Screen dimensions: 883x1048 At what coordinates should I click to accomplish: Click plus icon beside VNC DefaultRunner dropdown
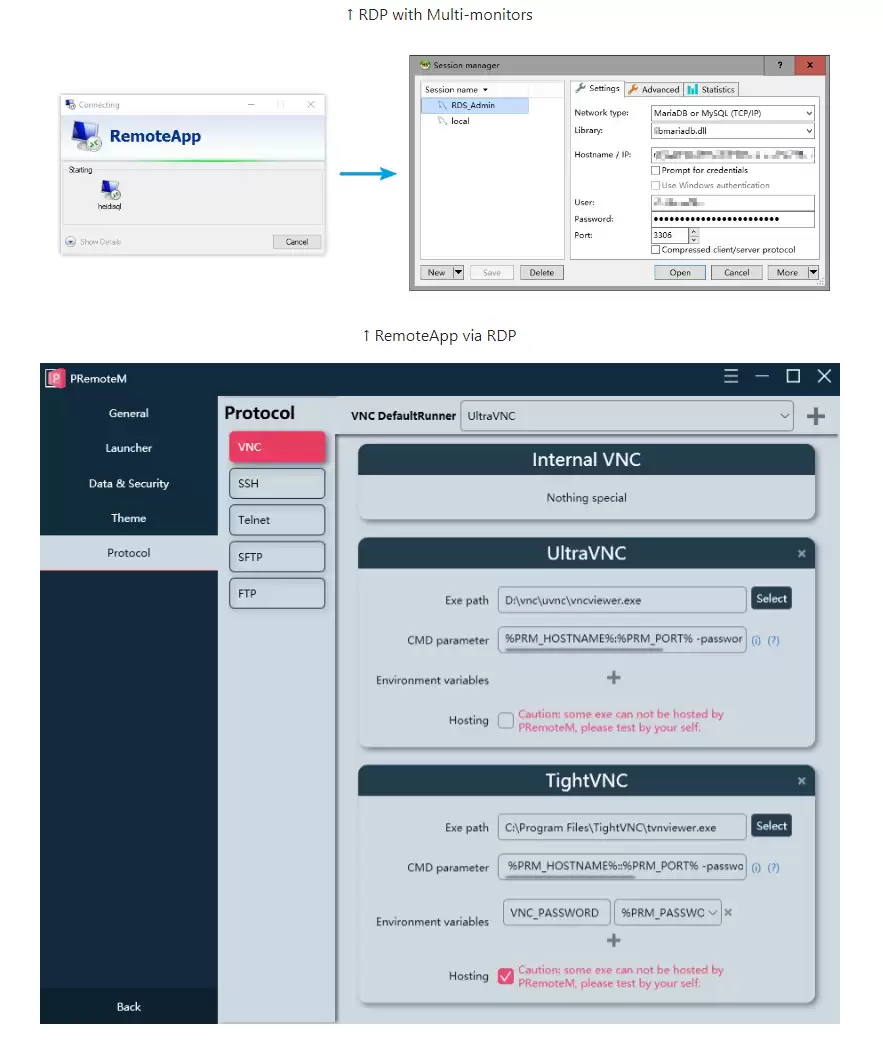816,416
